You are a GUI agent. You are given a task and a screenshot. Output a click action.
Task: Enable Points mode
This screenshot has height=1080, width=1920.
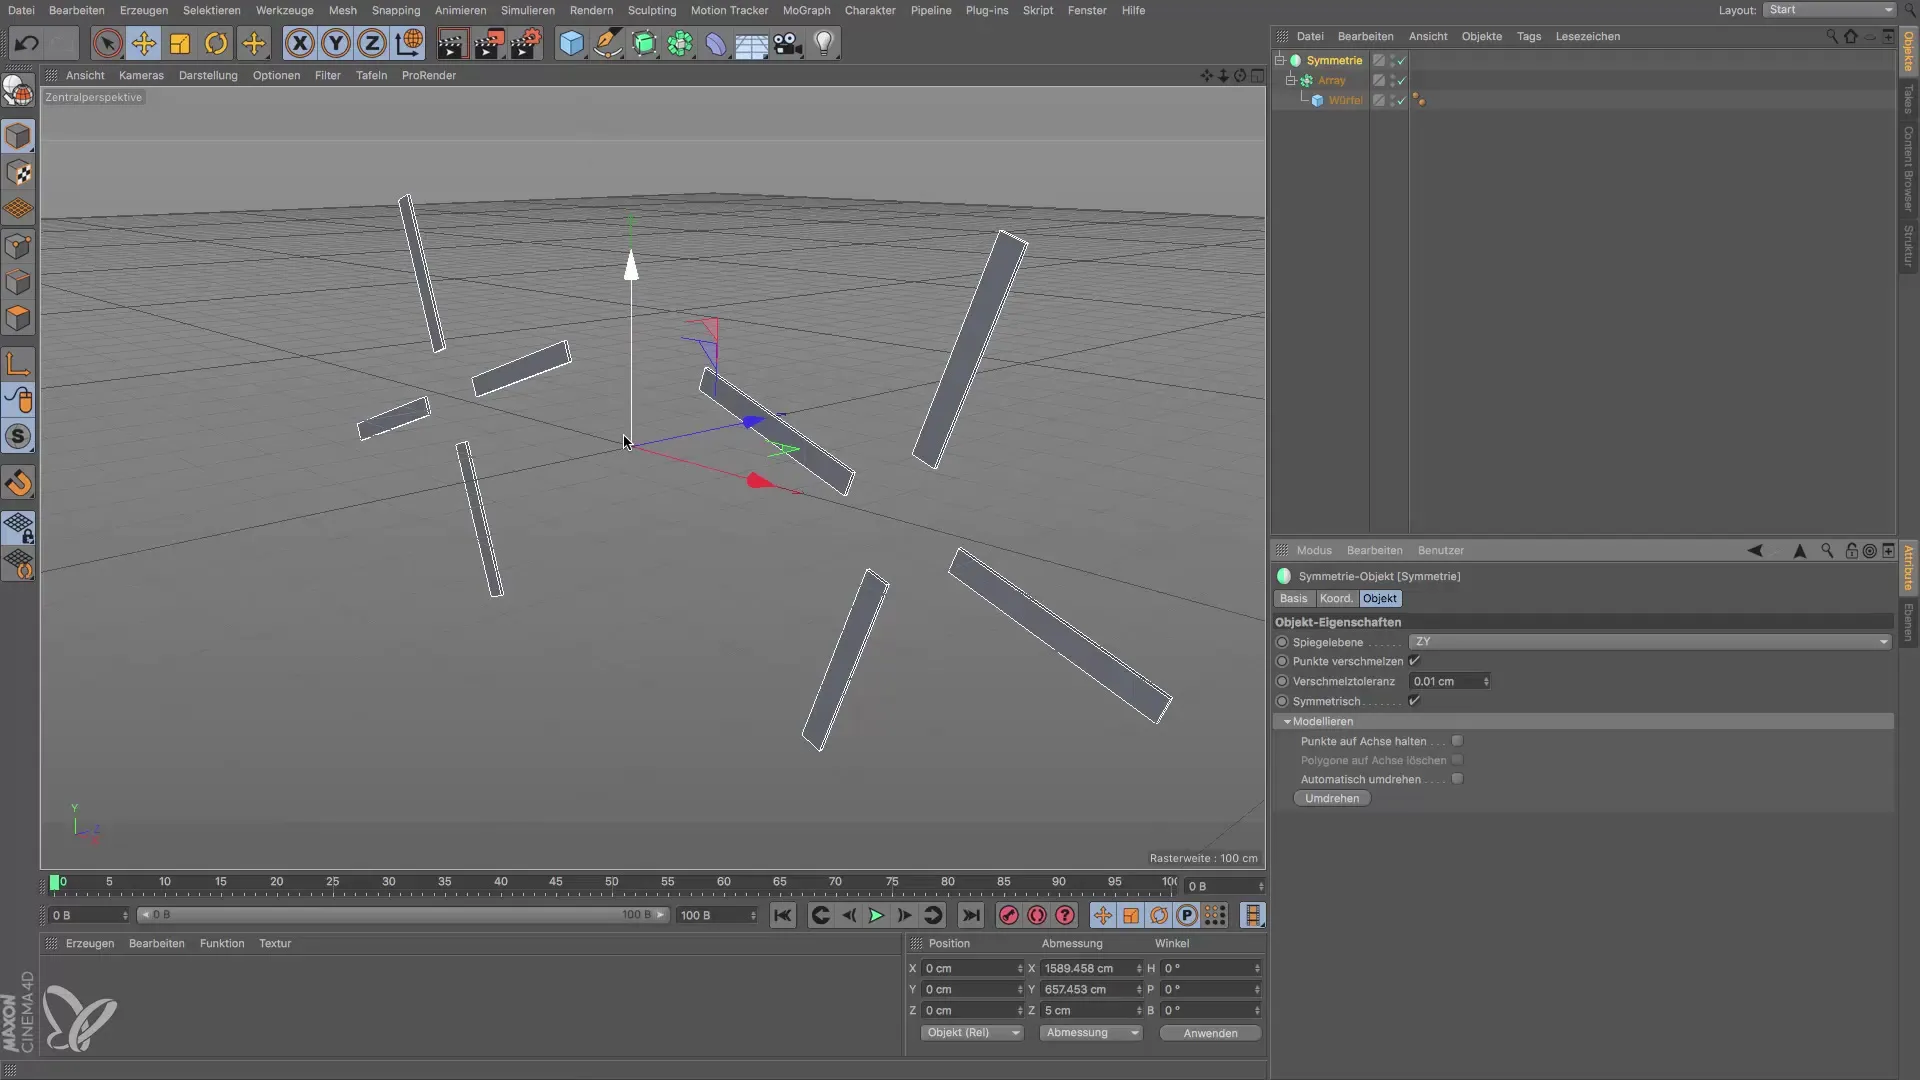[18, 246]
